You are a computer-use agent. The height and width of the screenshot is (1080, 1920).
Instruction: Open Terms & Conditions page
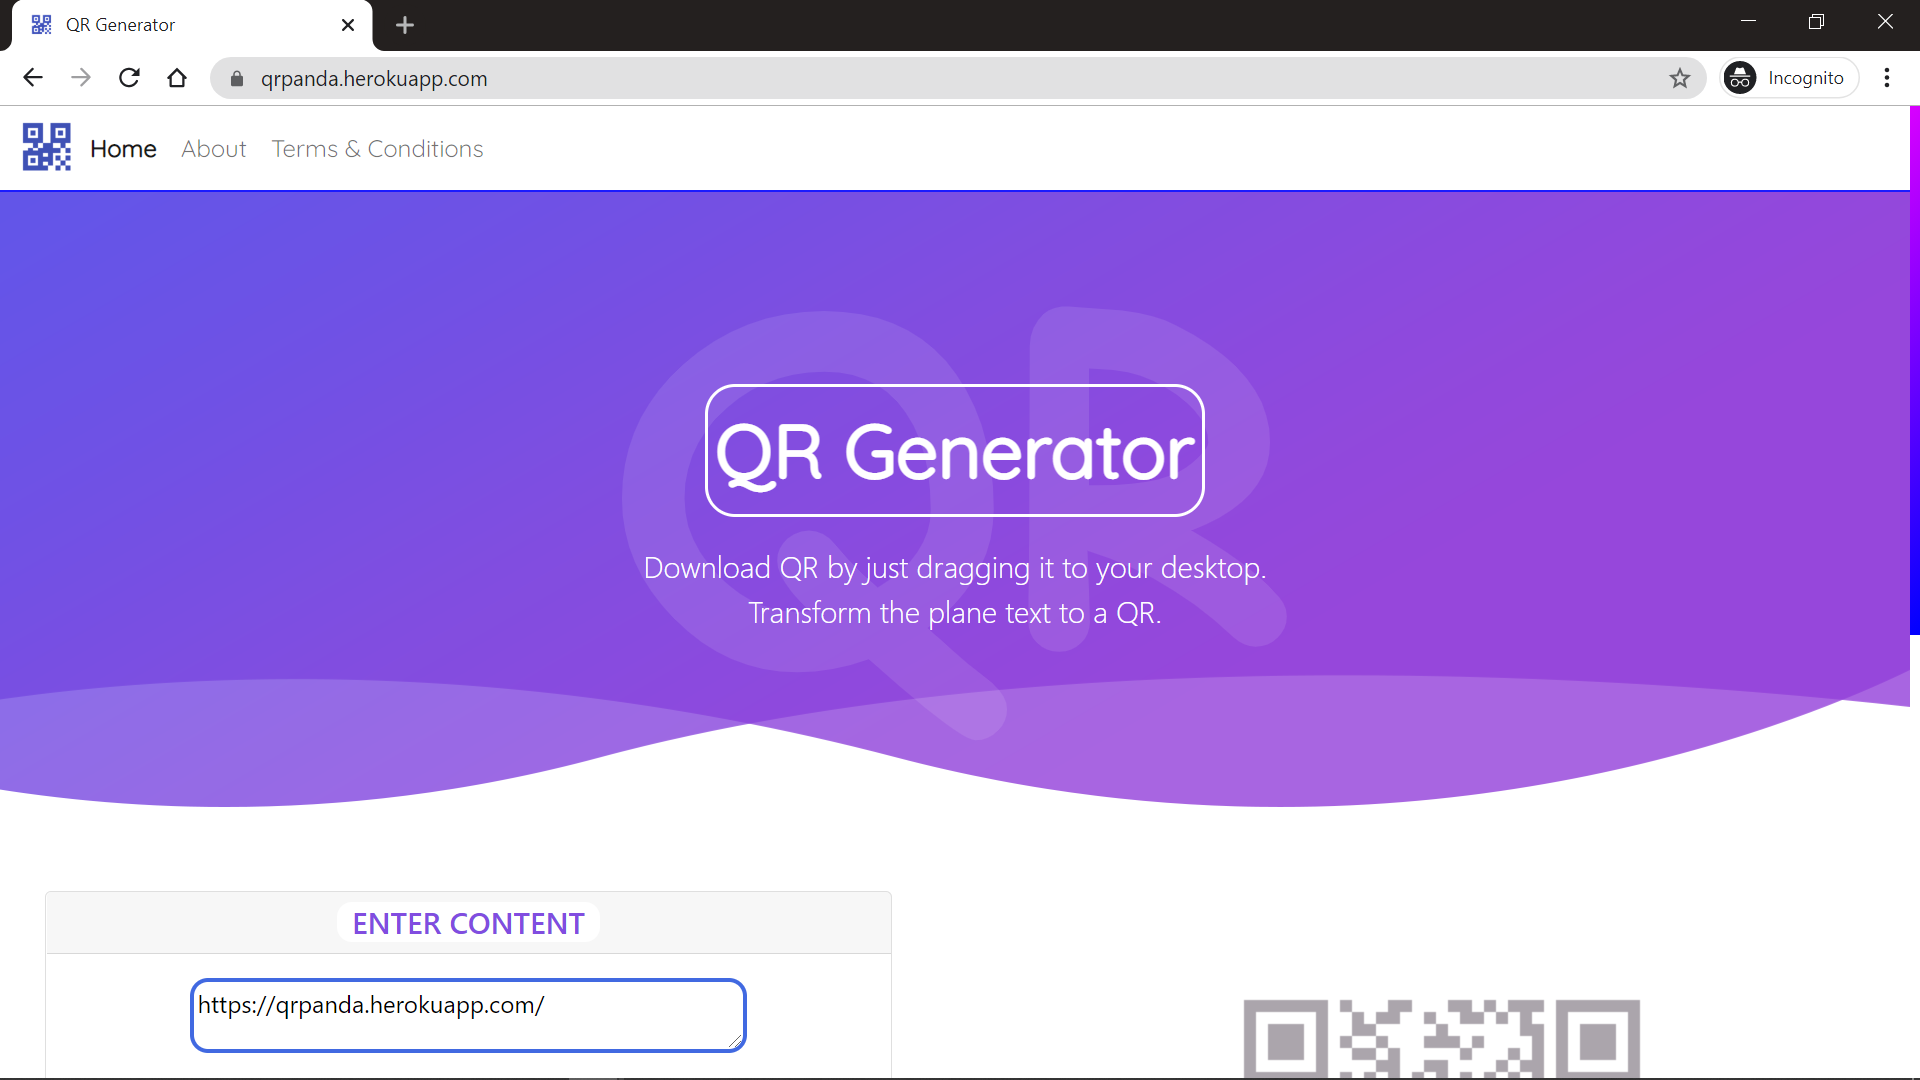click(378, 149)
